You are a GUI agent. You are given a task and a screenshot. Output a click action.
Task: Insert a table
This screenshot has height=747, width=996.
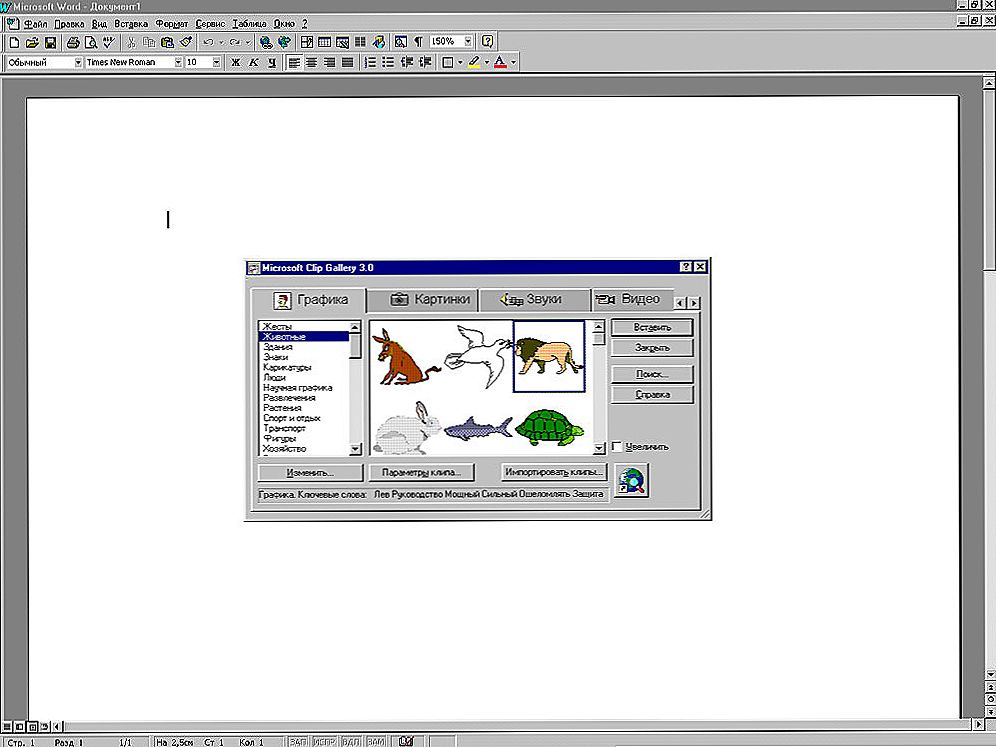pos(325,43)
